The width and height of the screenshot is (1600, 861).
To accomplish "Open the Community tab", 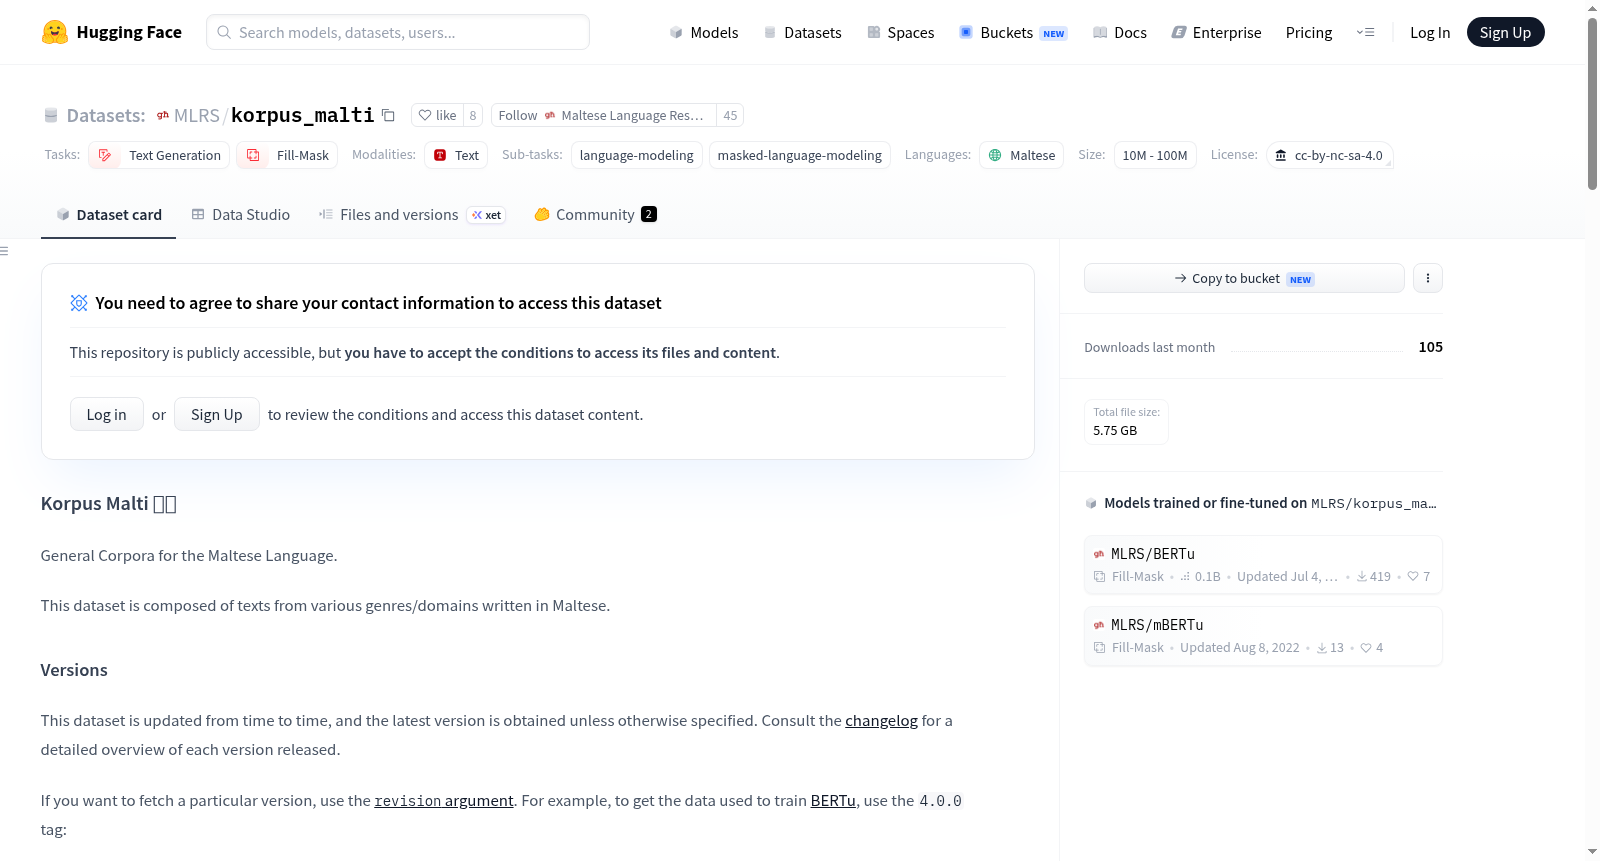I will [x=595, y=214].
